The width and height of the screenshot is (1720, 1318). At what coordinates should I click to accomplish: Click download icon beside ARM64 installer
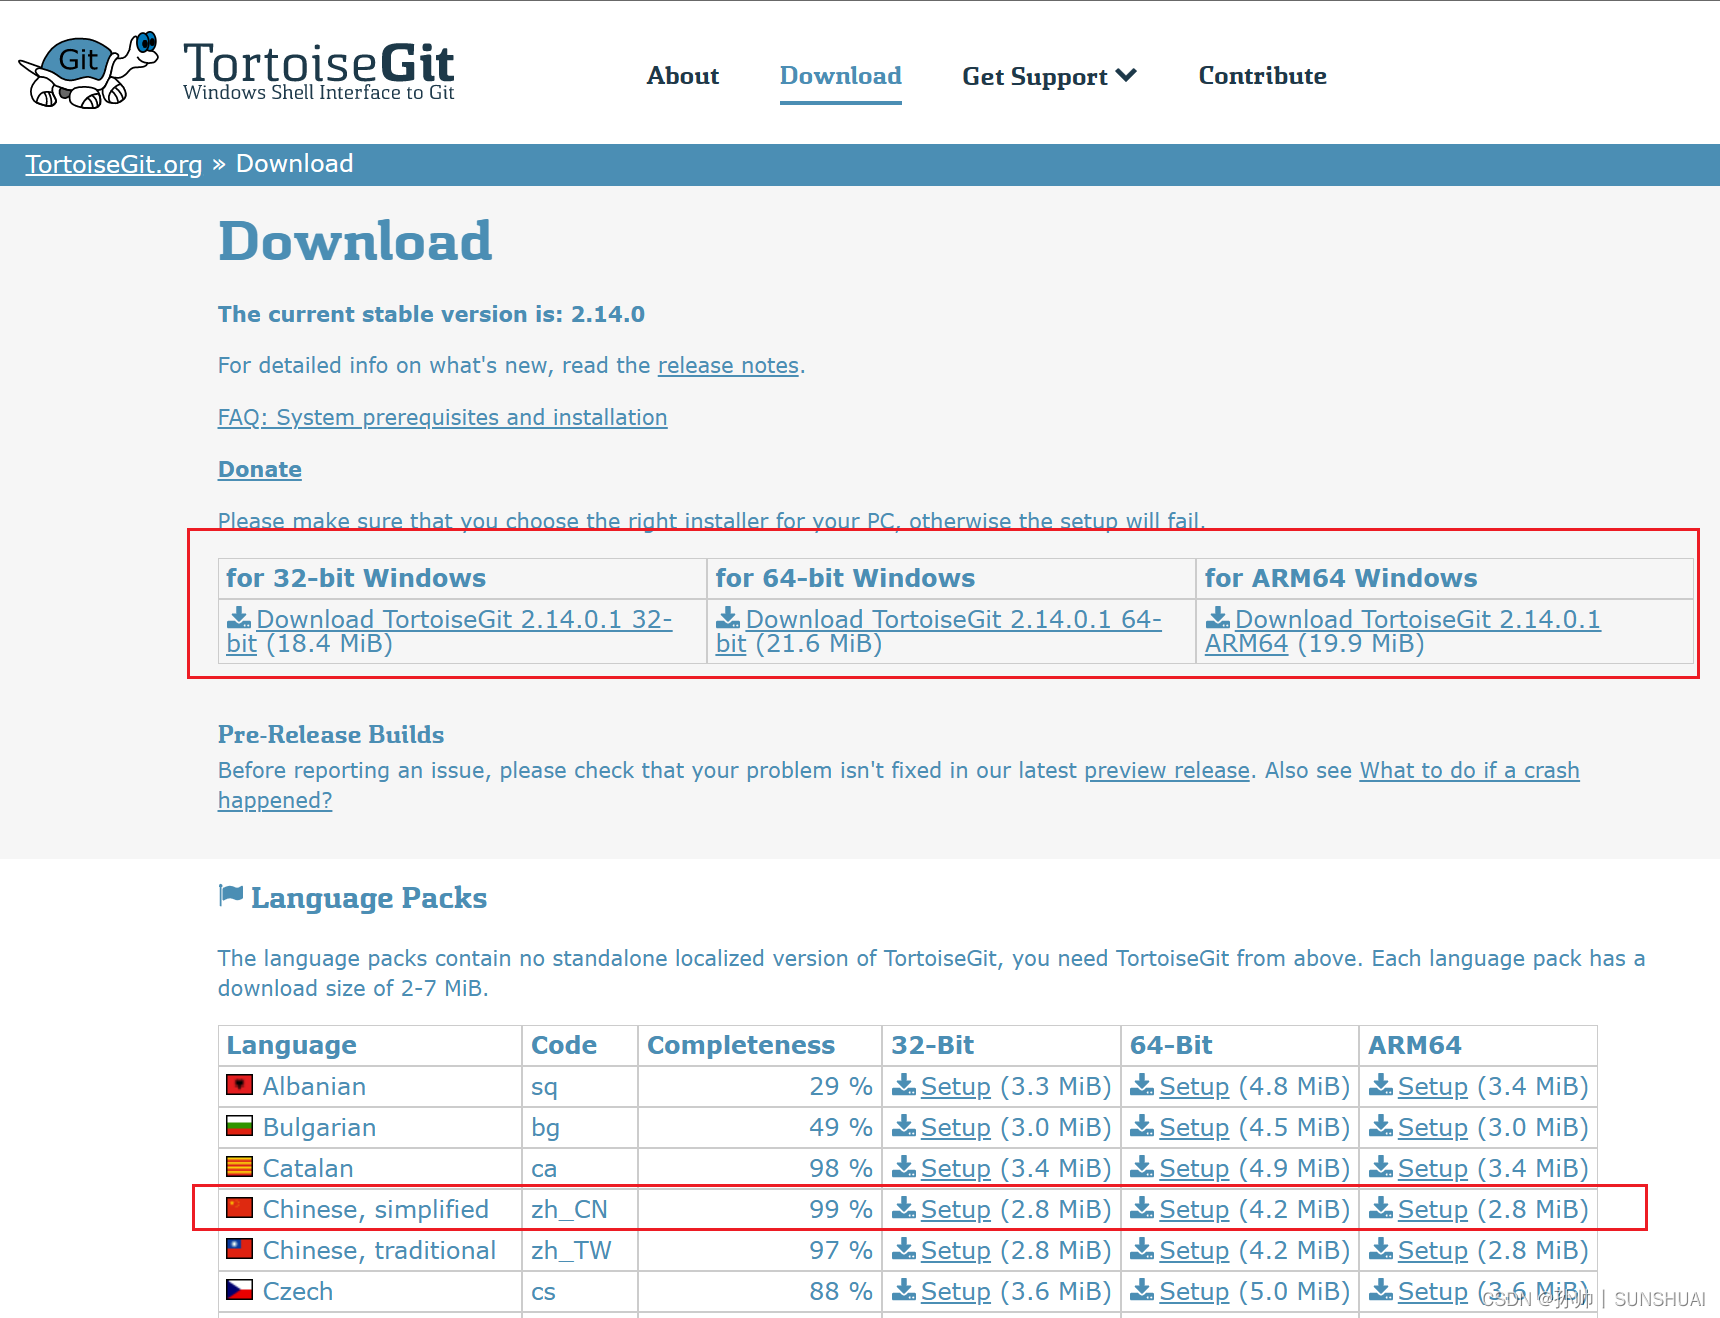click(1217, 618)
